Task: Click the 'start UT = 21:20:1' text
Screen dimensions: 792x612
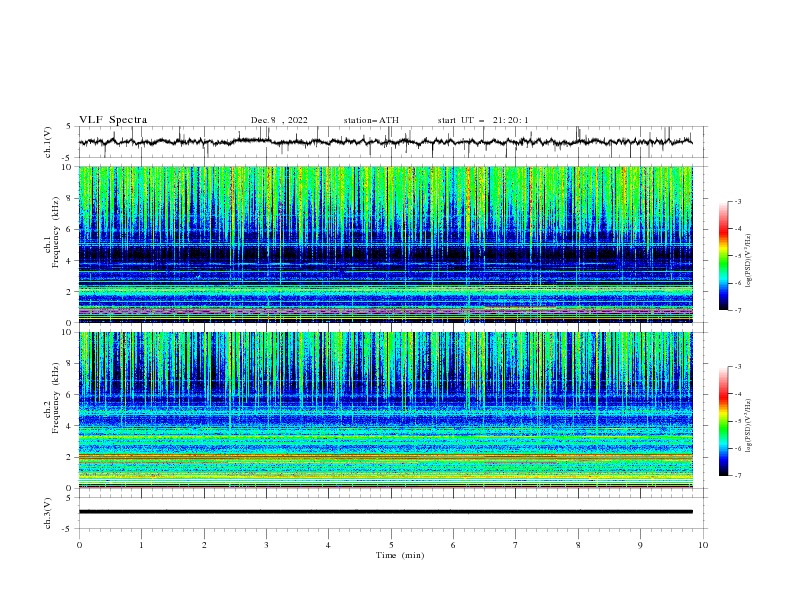Action: (483, 120)
